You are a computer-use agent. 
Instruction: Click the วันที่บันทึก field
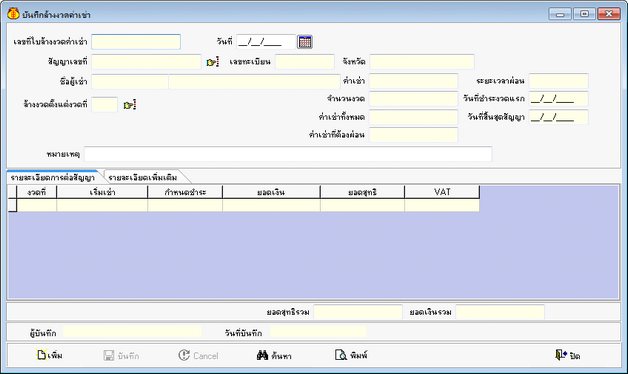318,332
